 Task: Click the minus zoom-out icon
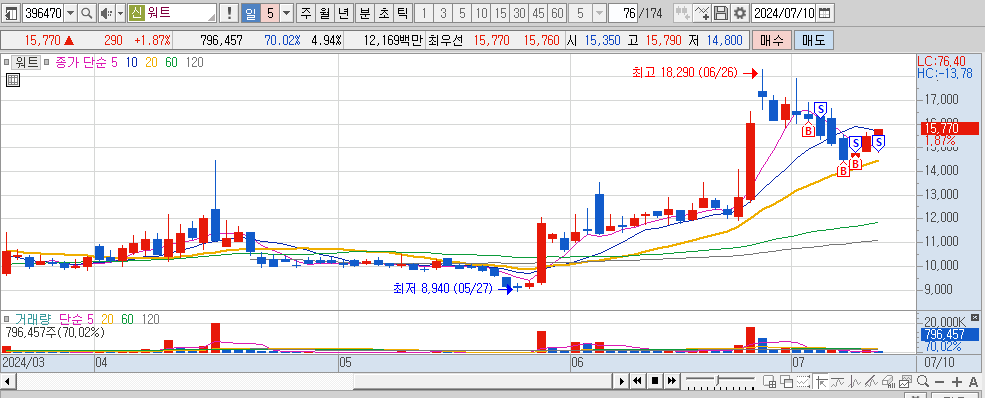point(940,381)
